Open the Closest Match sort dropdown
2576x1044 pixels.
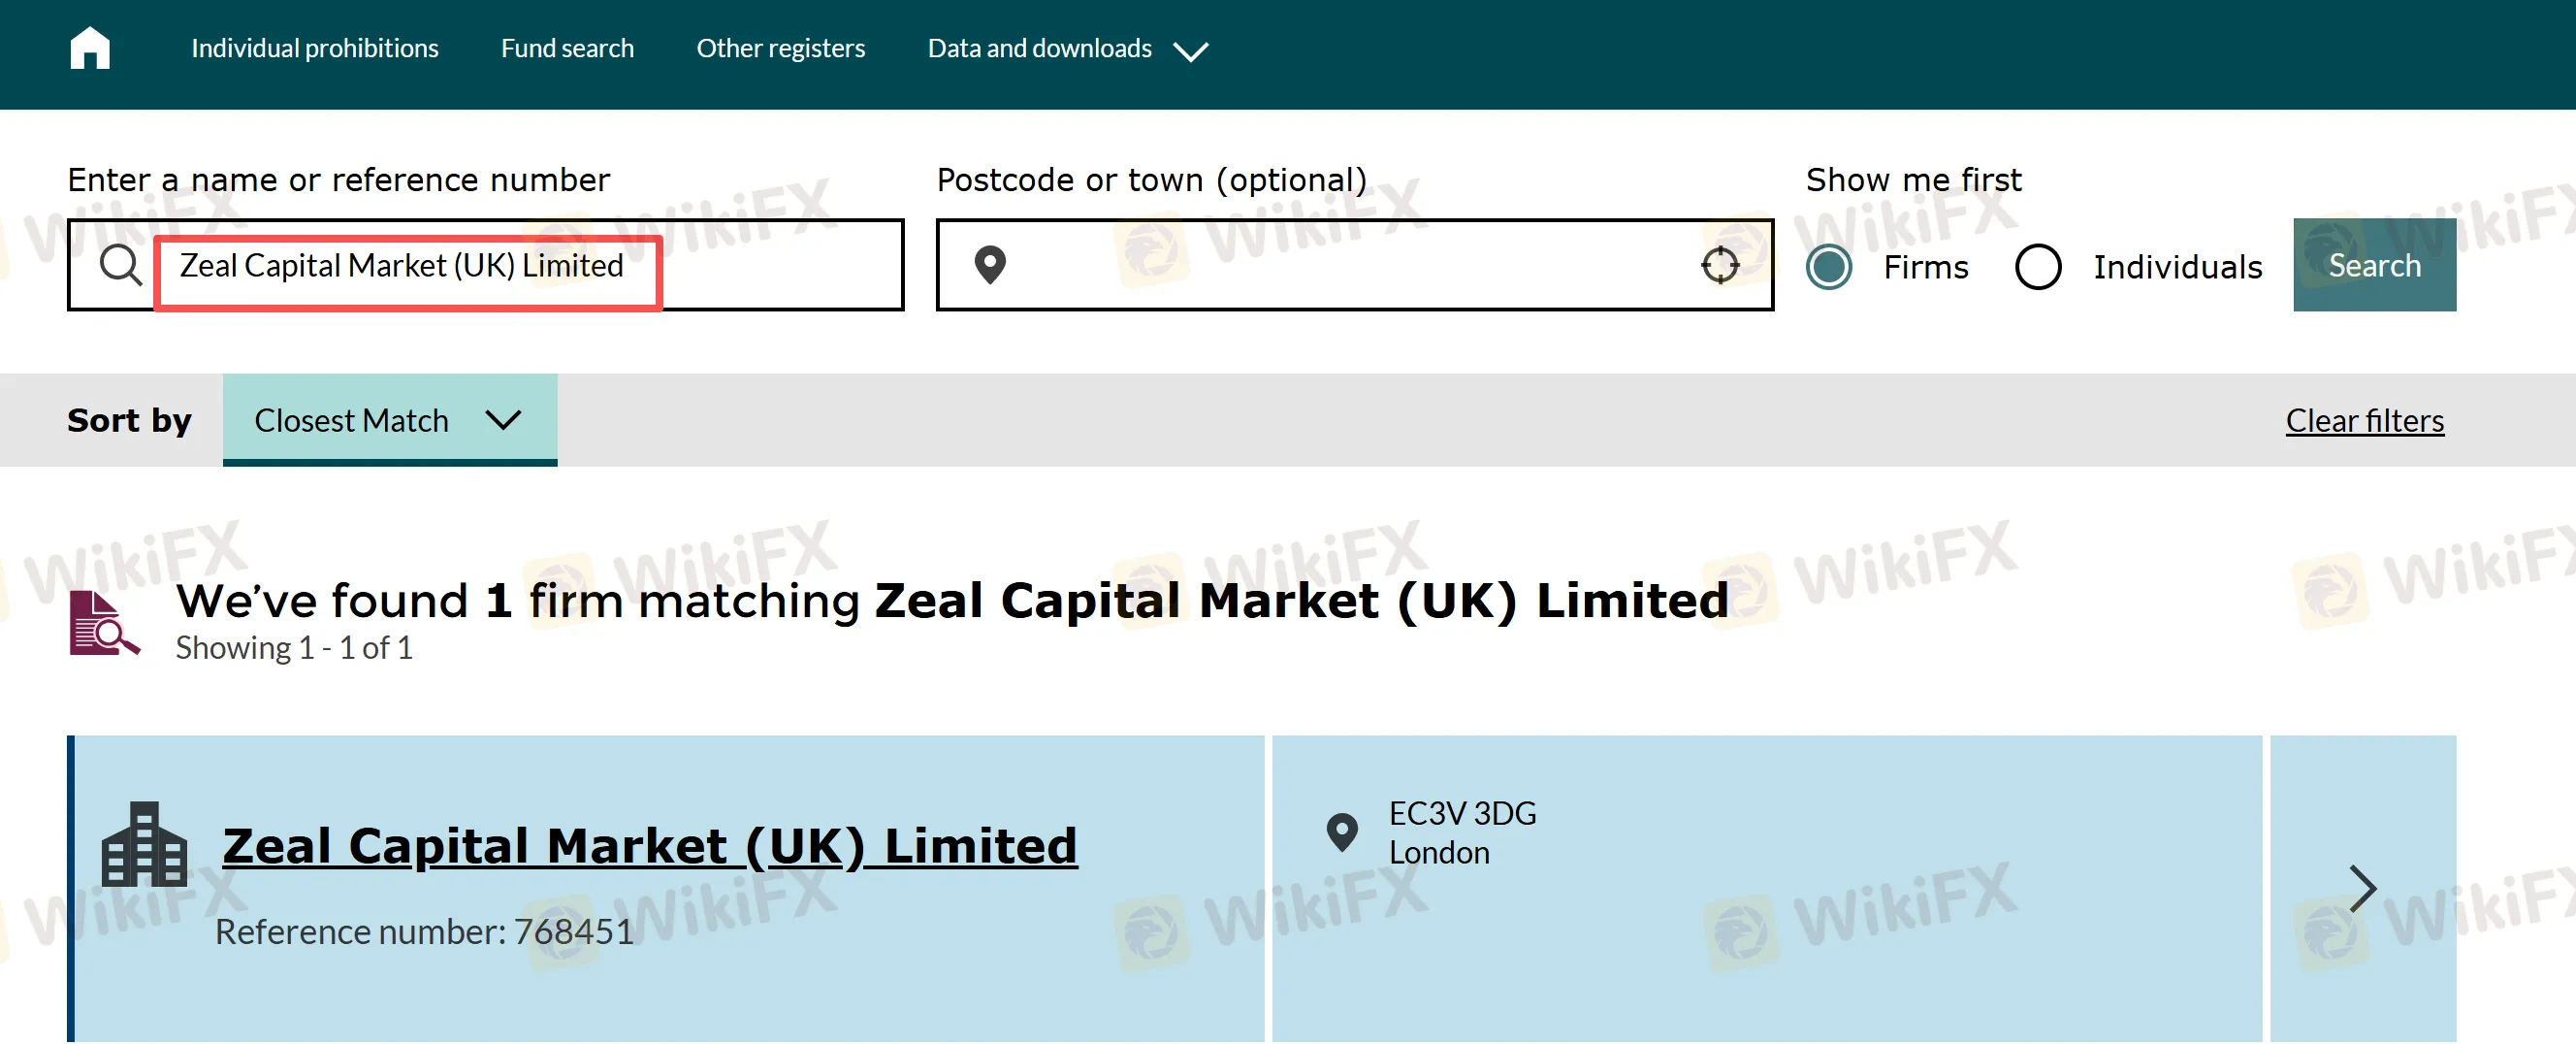(389, 420)
